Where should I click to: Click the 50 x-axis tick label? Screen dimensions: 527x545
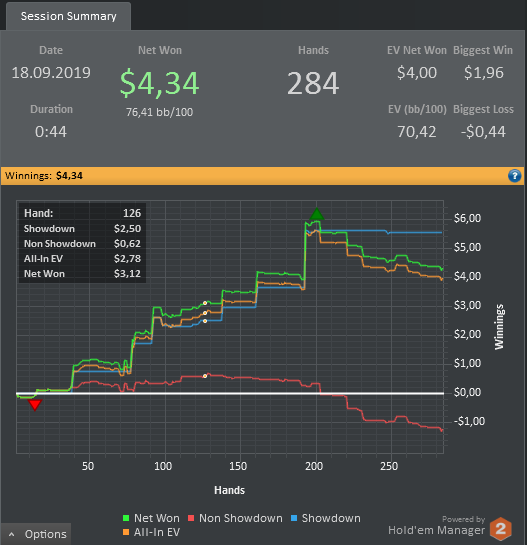click(88, 466)
